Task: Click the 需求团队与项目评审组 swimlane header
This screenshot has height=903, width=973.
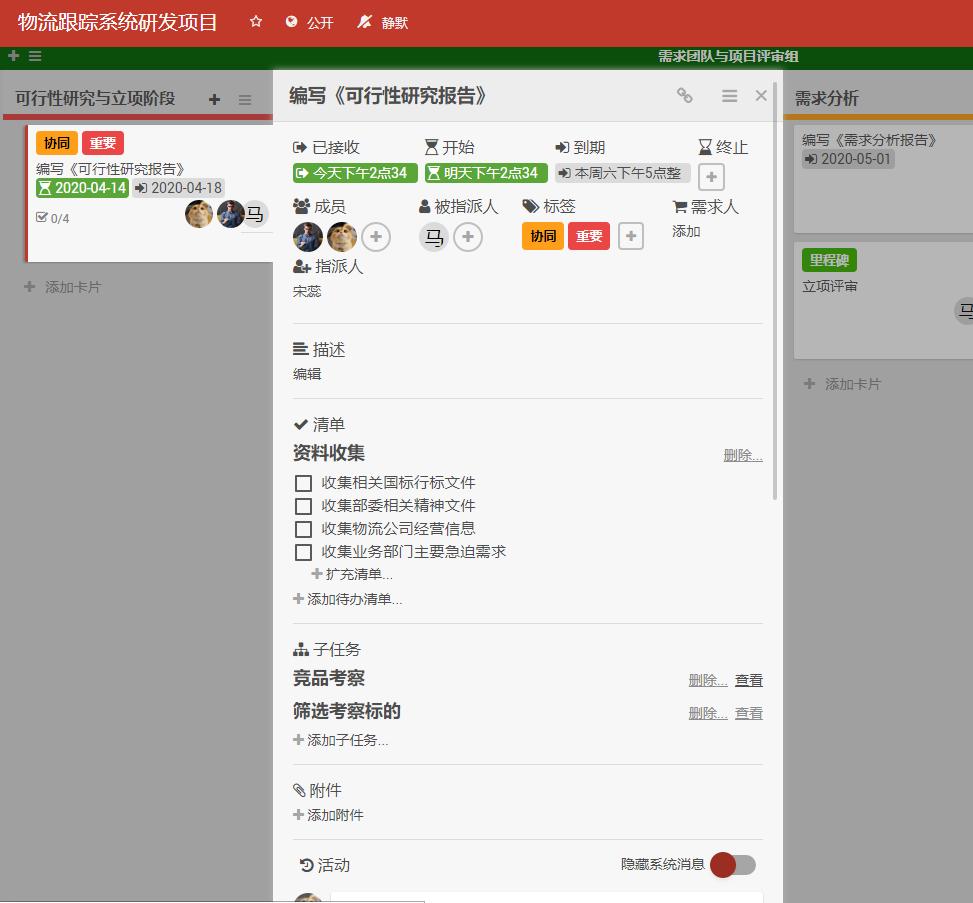Action: (728, 56)
